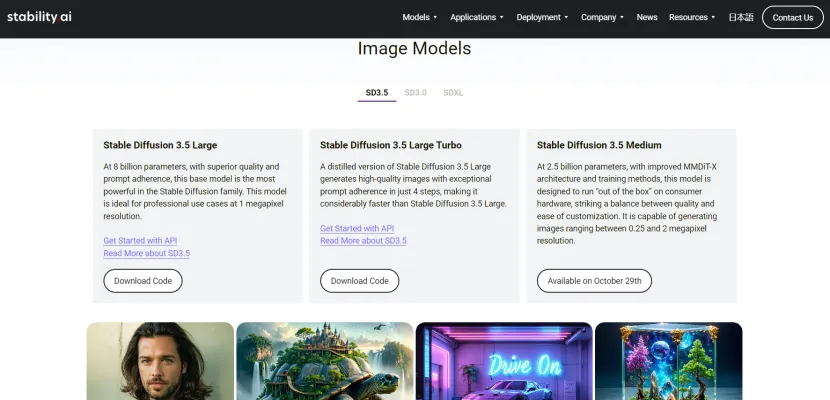Open Get Started with API for SD3.5 Large
Viewport: 830px width, 400px height.
tap(140, 241)
